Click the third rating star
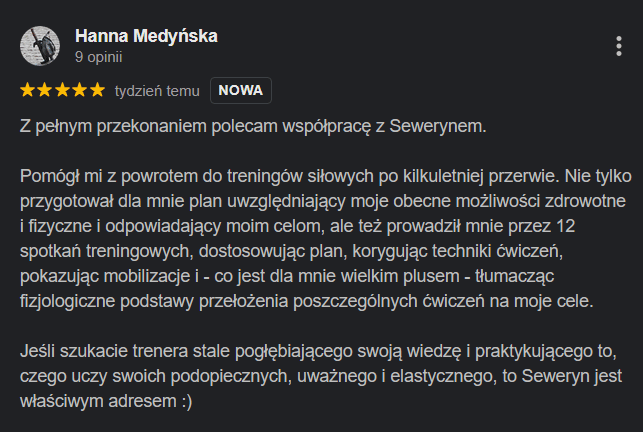This screenshot has height=432, width=643. tap(62, 90)
